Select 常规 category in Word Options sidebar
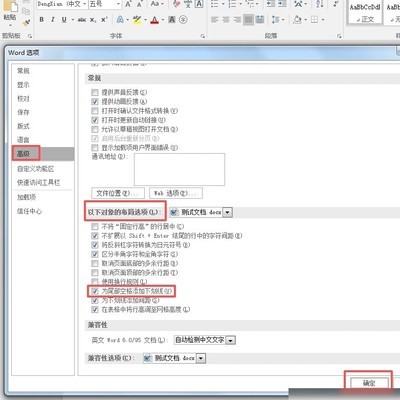 [23, 71]
